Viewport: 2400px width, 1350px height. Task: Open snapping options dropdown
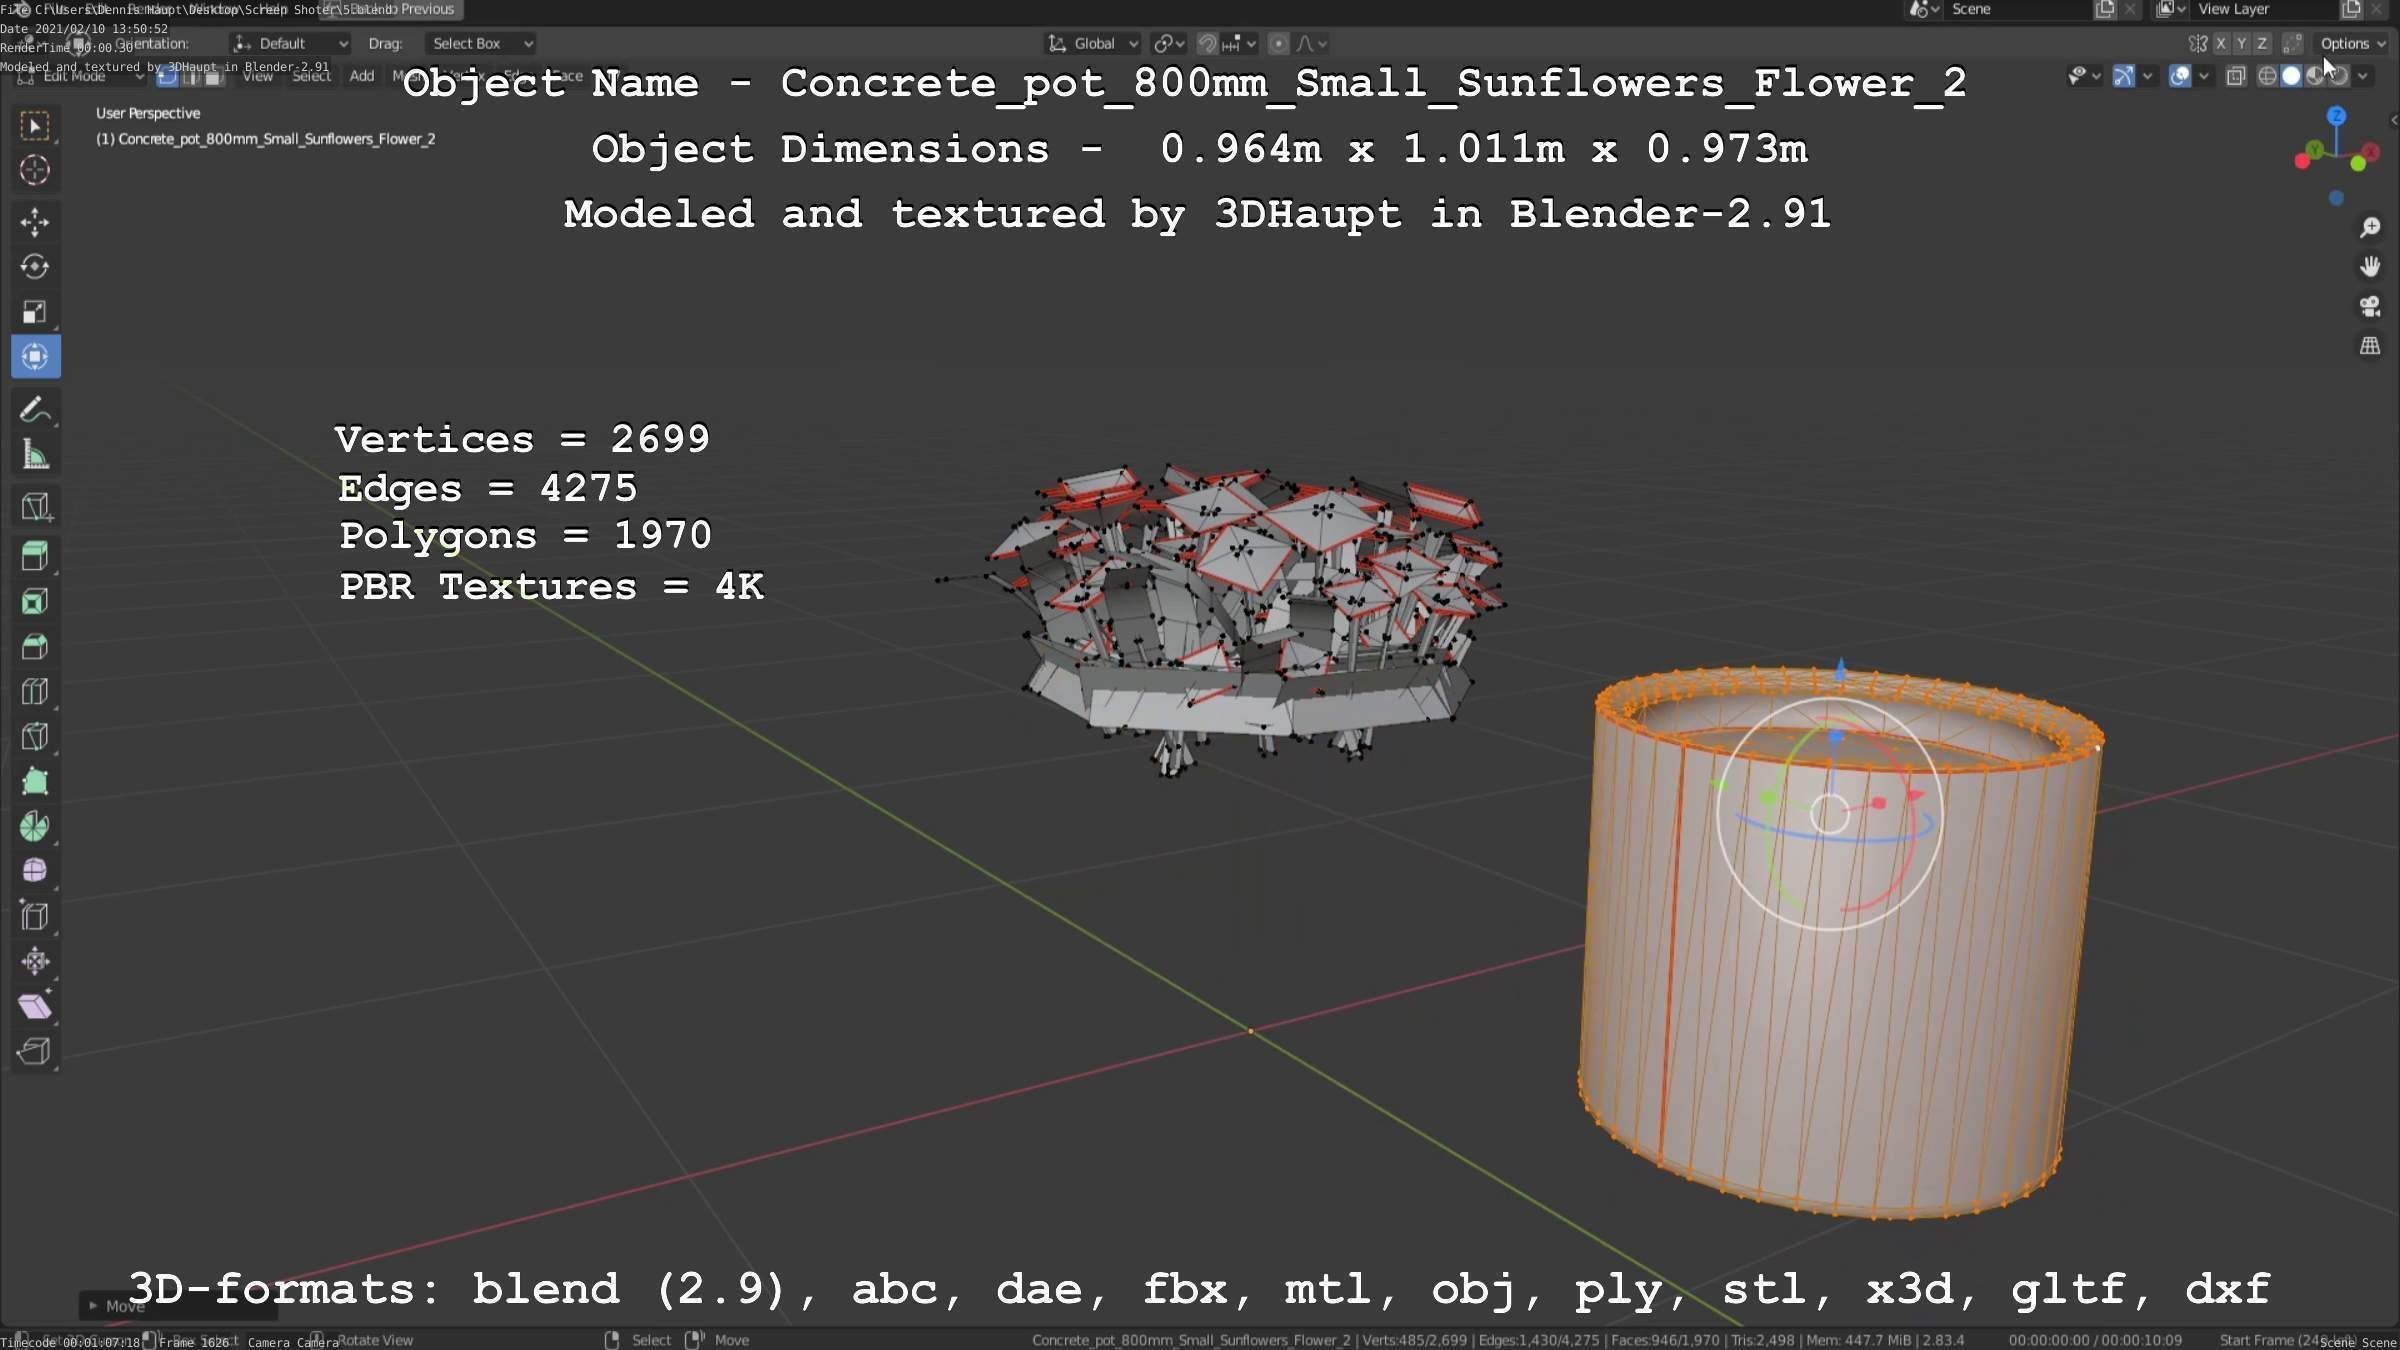1240,44
